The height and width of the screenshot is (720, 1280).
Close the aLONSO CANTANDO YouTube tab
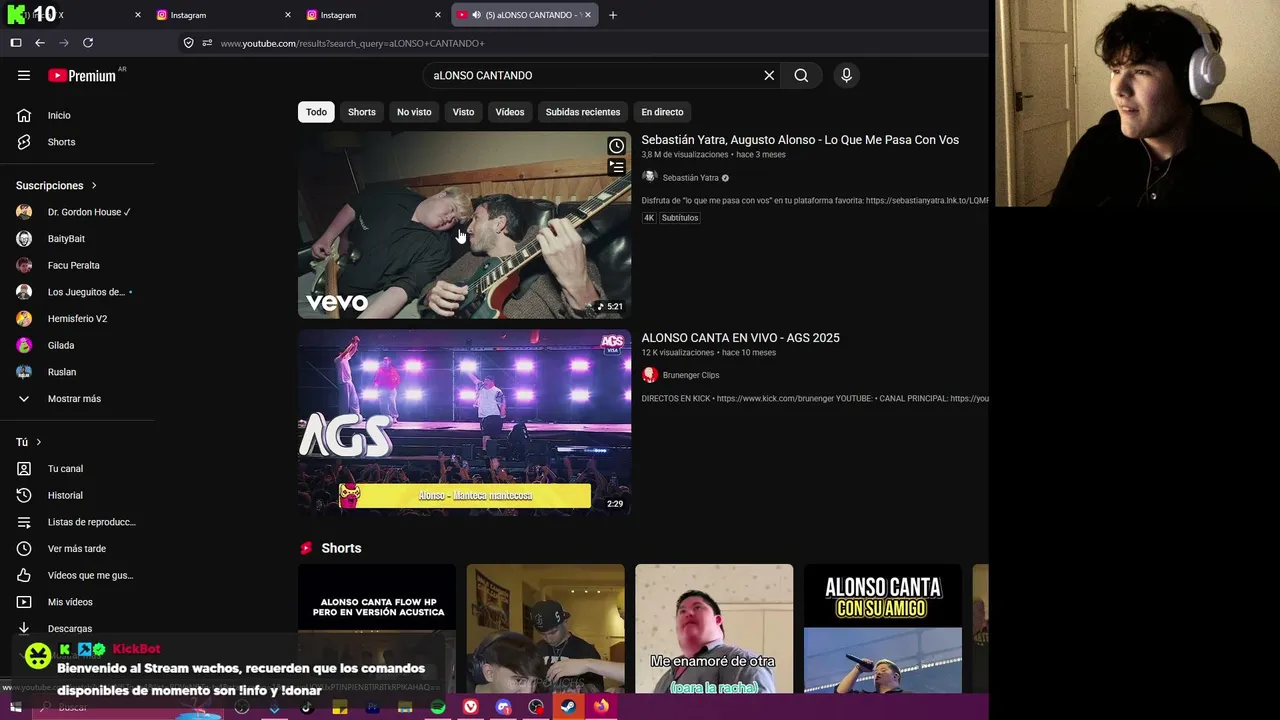point(588,15)
